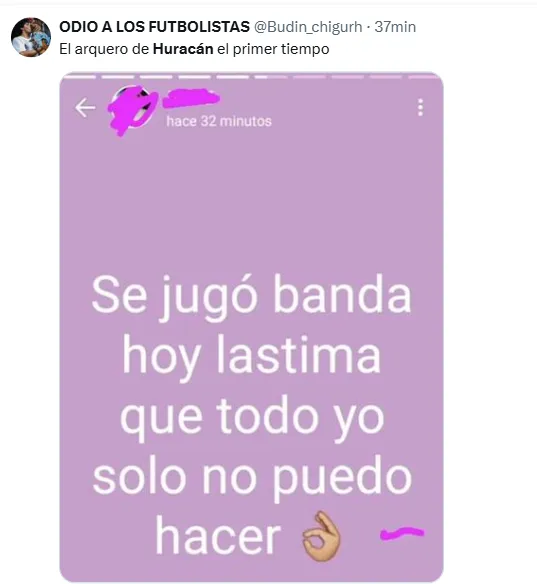Screen dimensions: 537x584
Task: Open the embedded purple story image
Action: 251,327
